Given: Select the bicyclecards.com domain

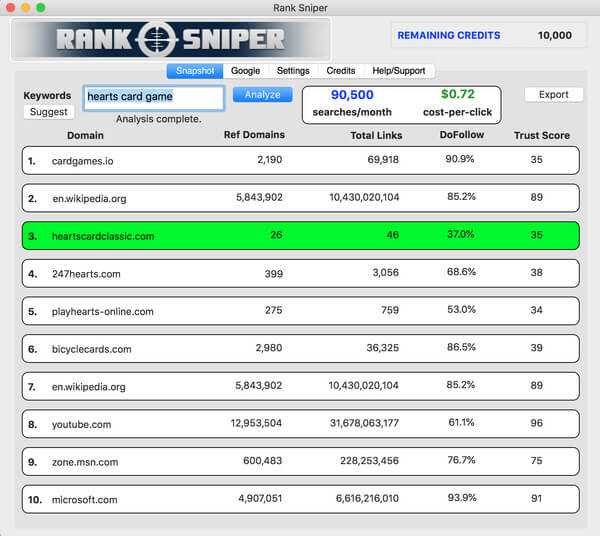Looking at the screenshot, I should point(91,349).
